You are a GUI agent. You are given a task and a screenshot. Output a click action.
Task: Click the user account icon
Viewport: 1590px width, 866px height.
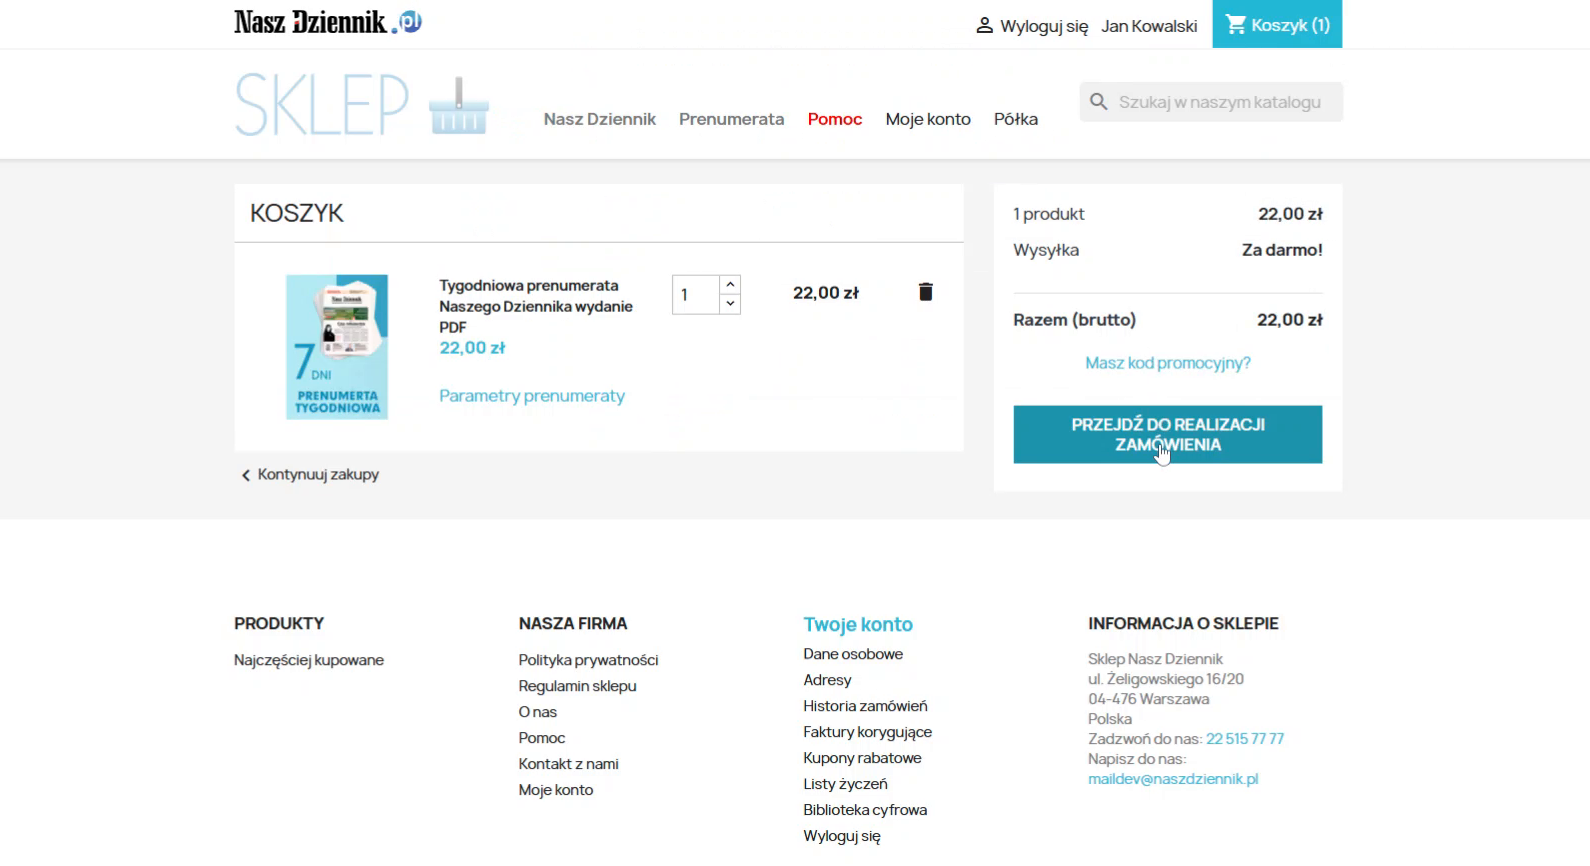click(984, 26)
